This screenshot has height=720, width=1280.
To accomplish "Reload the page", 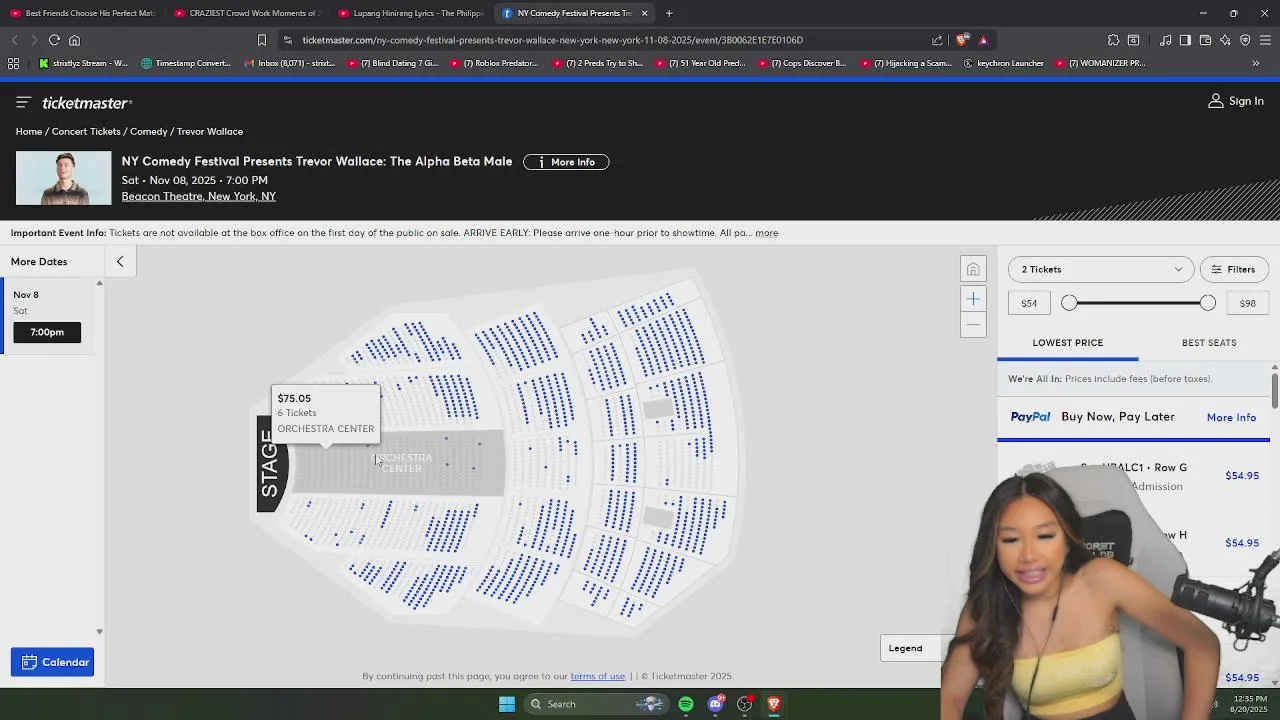I will [x=54, y=40].
